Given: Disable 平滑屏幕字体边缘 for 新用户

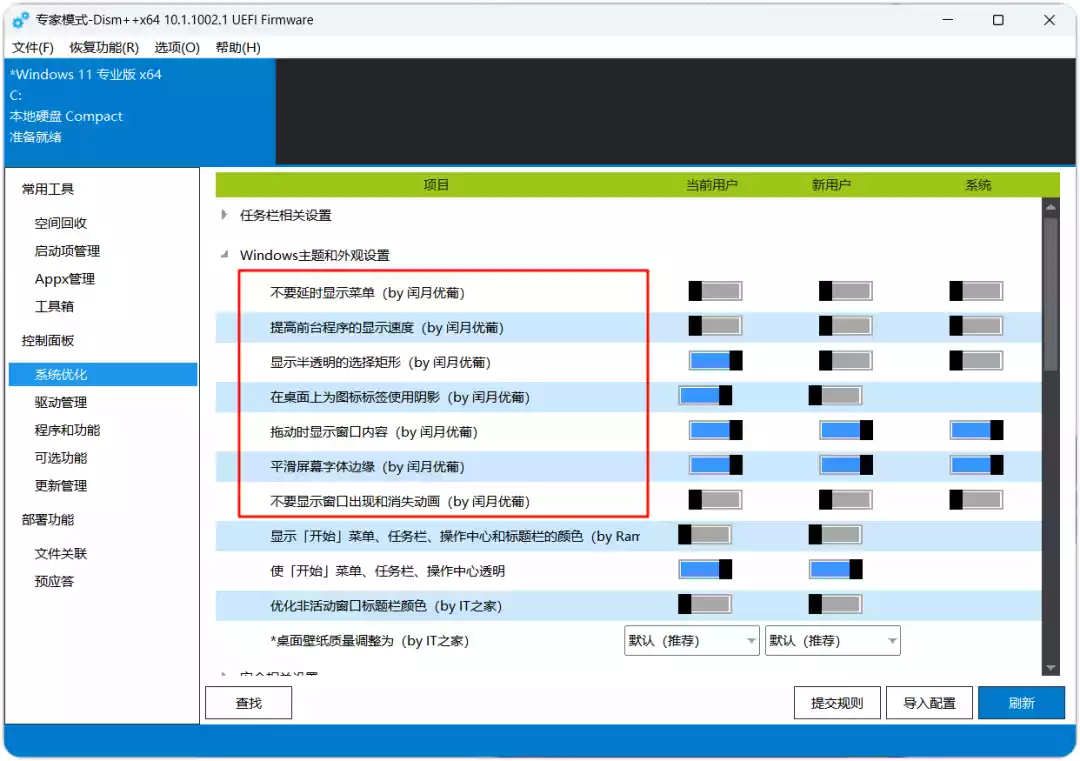Looking at the screenshot, I should coord(846,465).
